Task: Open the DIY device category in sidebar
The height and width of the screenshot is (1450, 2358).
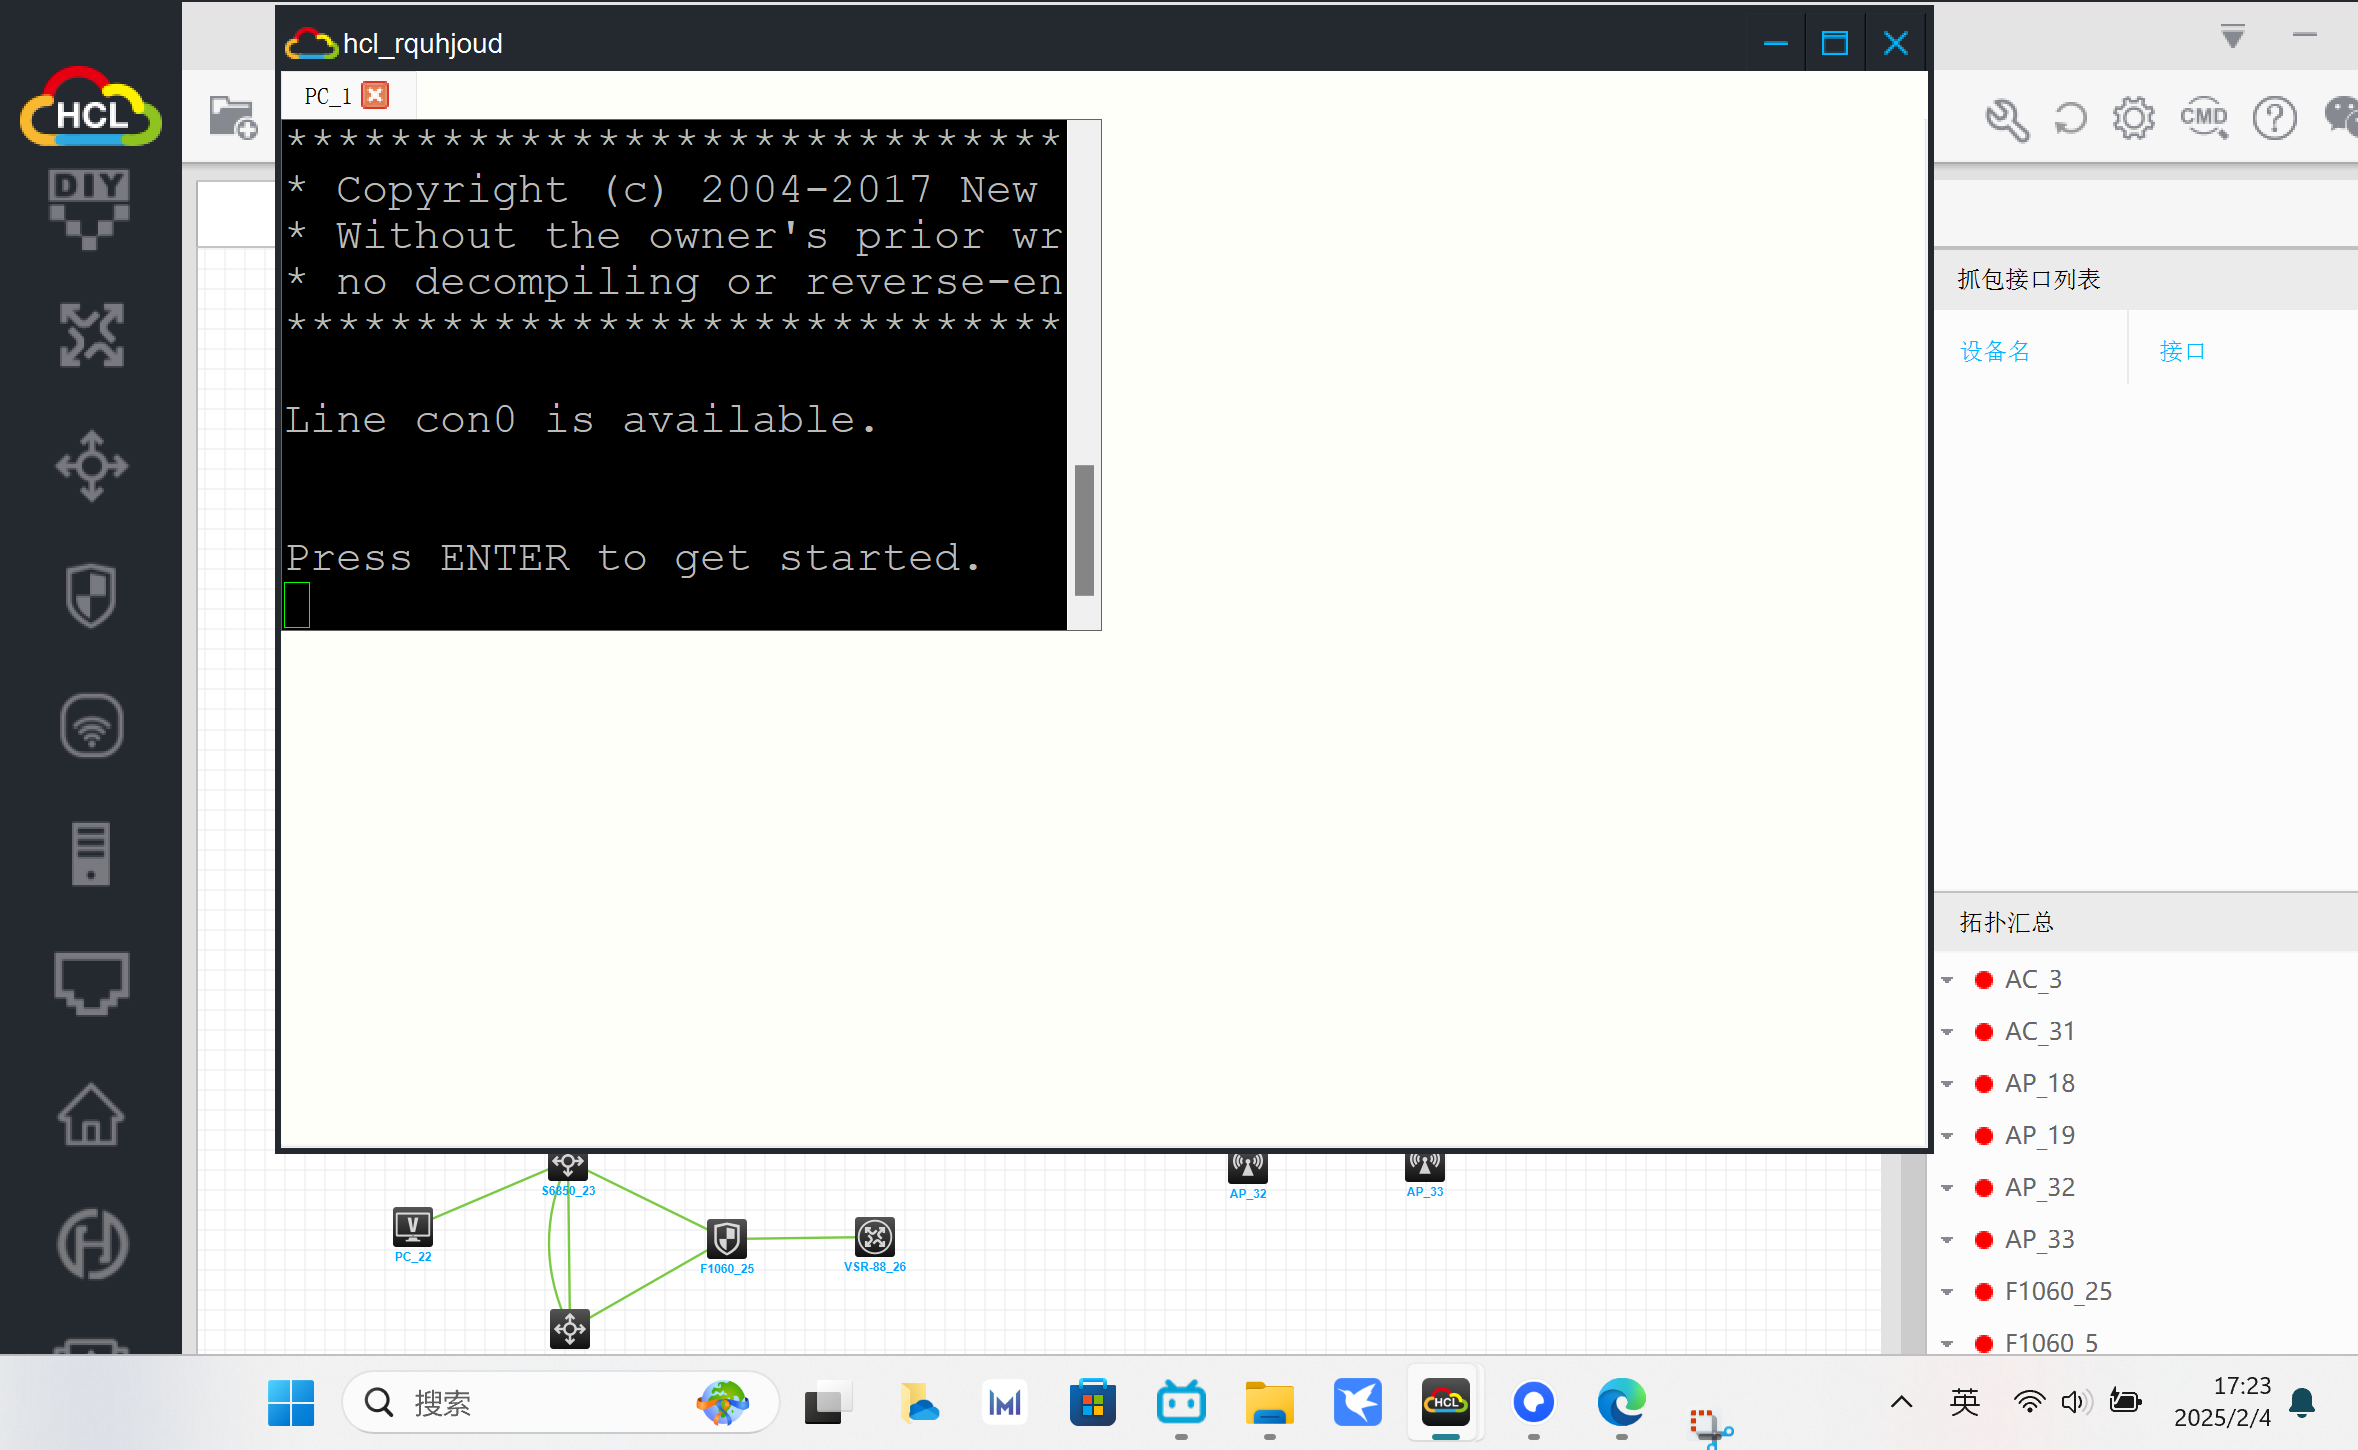Action: pos(90,208)
